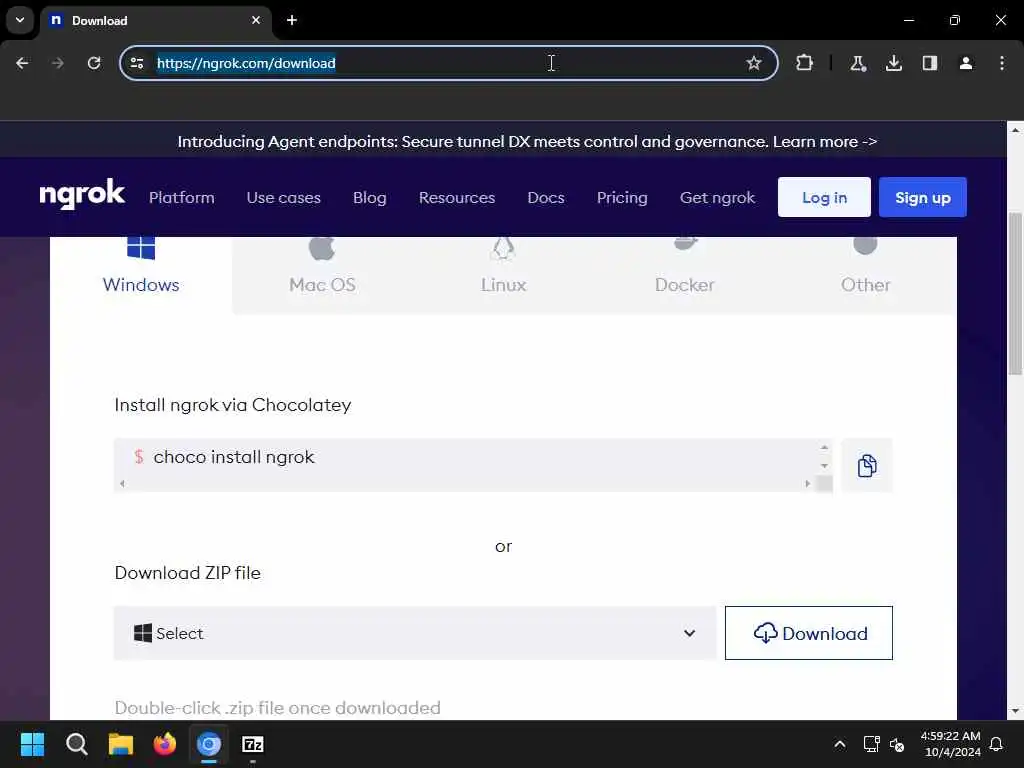Open the Select architecture dropdown

(x=415, y=633)
